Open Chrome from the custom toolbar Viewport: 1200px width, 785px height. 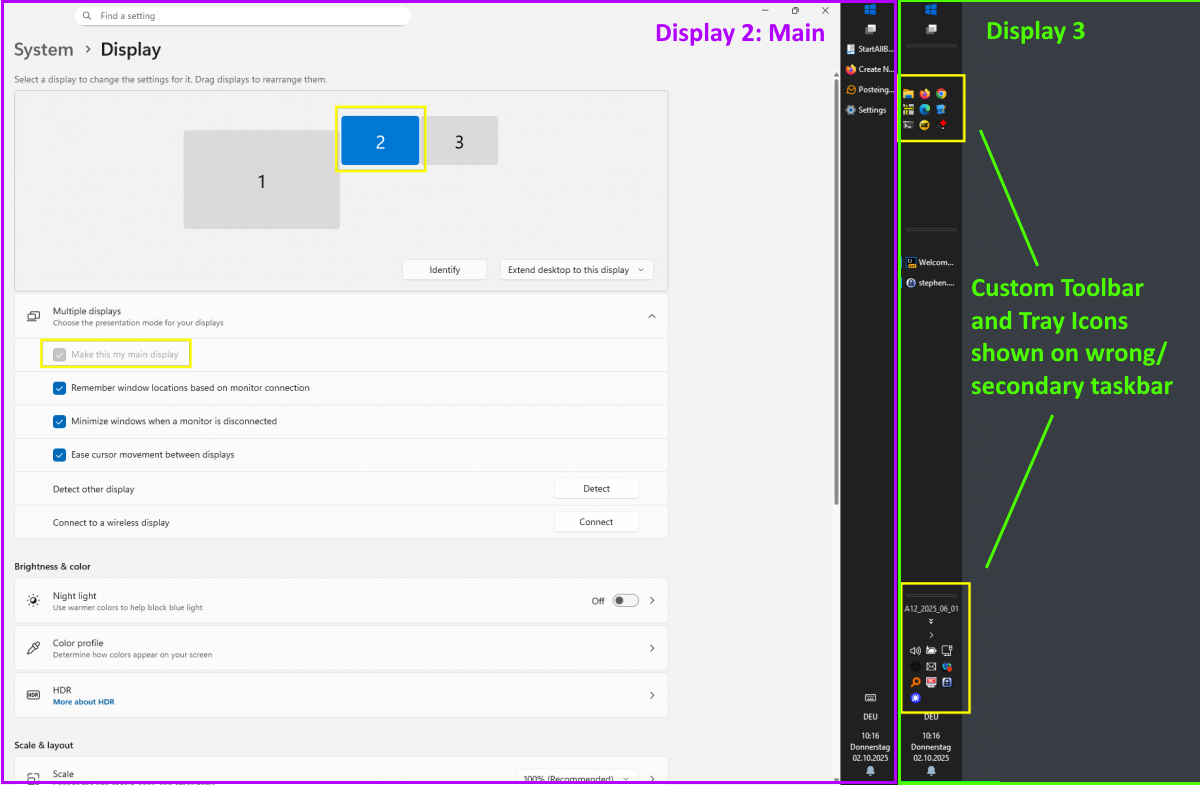941,94
